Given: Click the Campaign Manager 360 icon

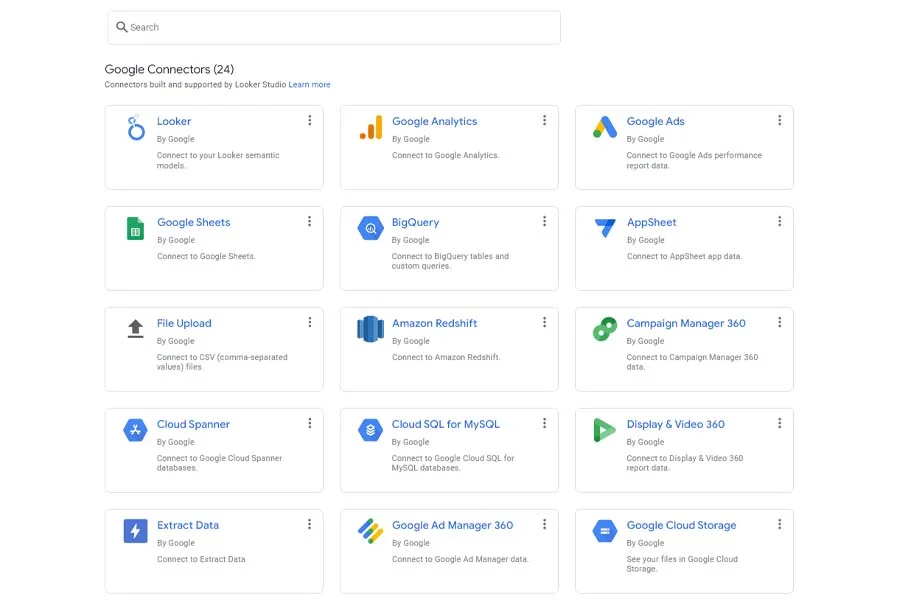Looking at the screenshot, I should (605, 329).
